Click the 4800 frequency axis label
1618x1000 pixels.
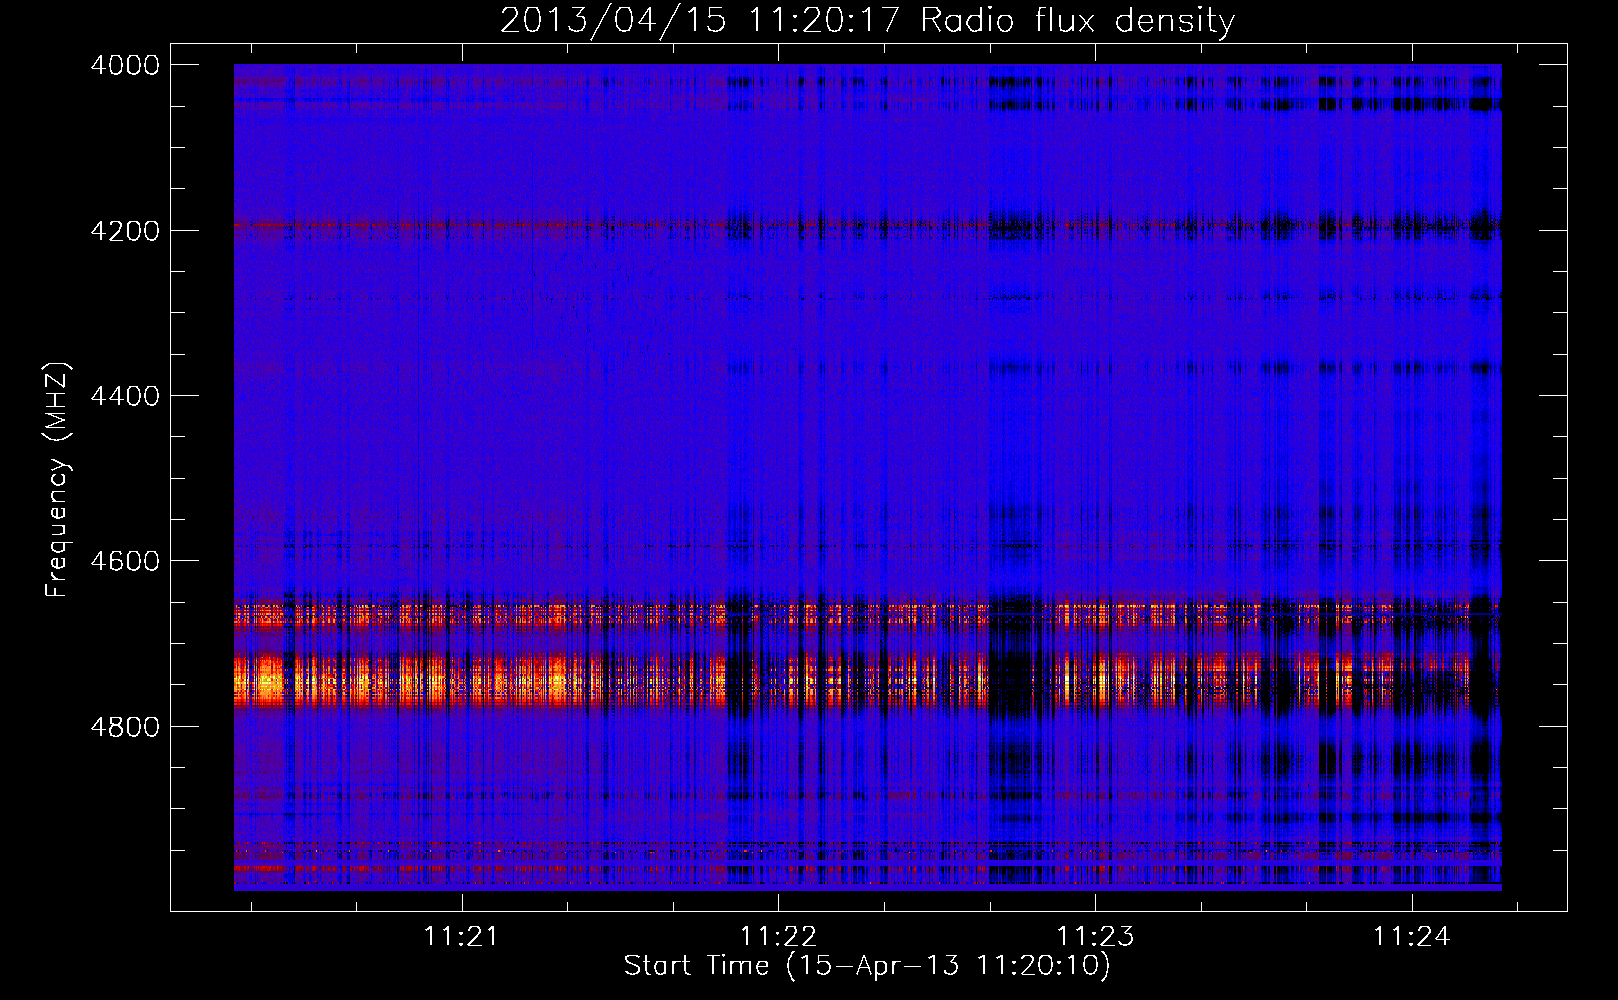pyautogui.click(x=125, y=726)
